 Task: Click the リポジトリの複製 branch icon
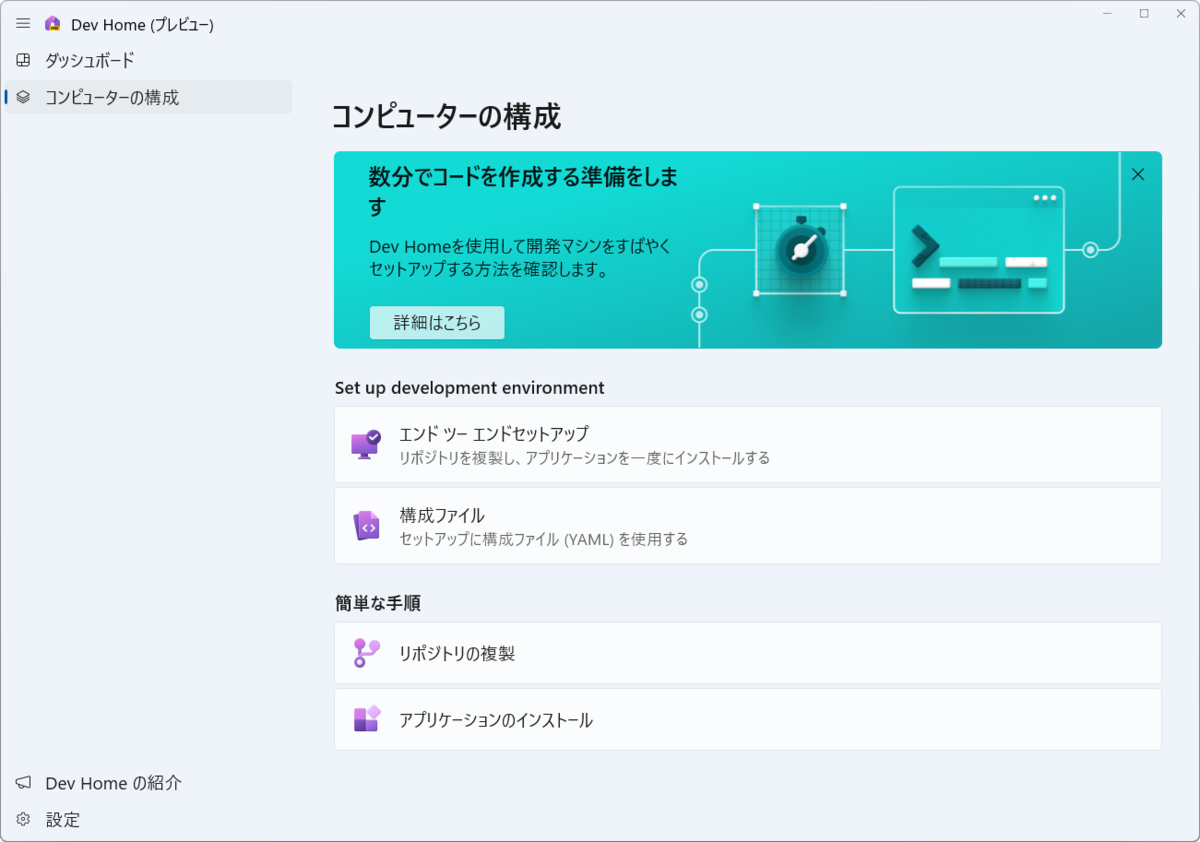click(363, 652)
